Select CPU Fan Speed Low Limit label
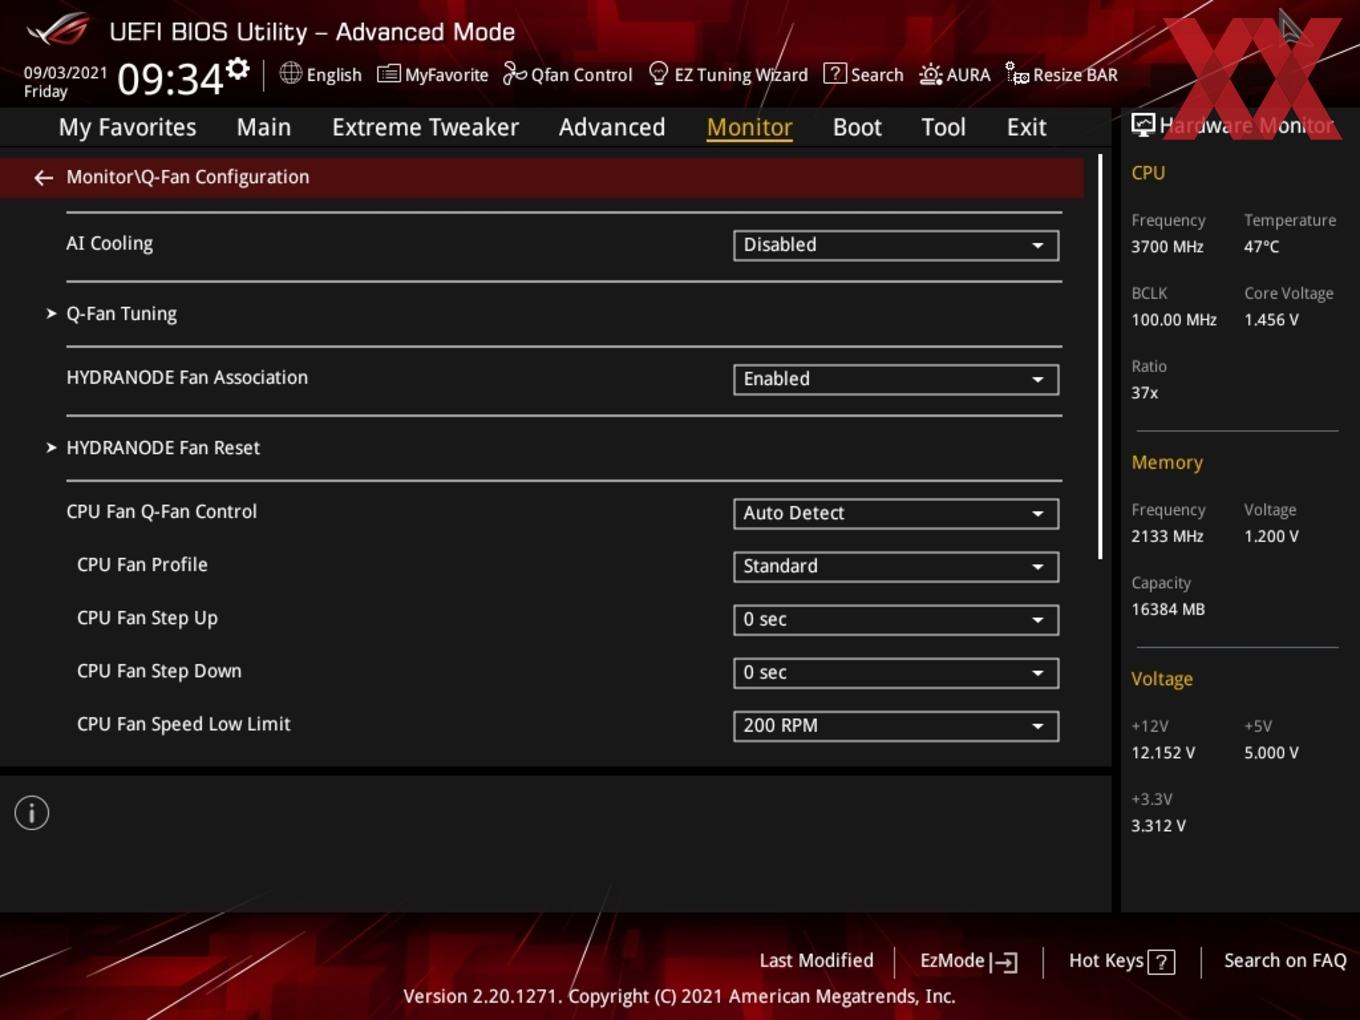 pos(184,724)
